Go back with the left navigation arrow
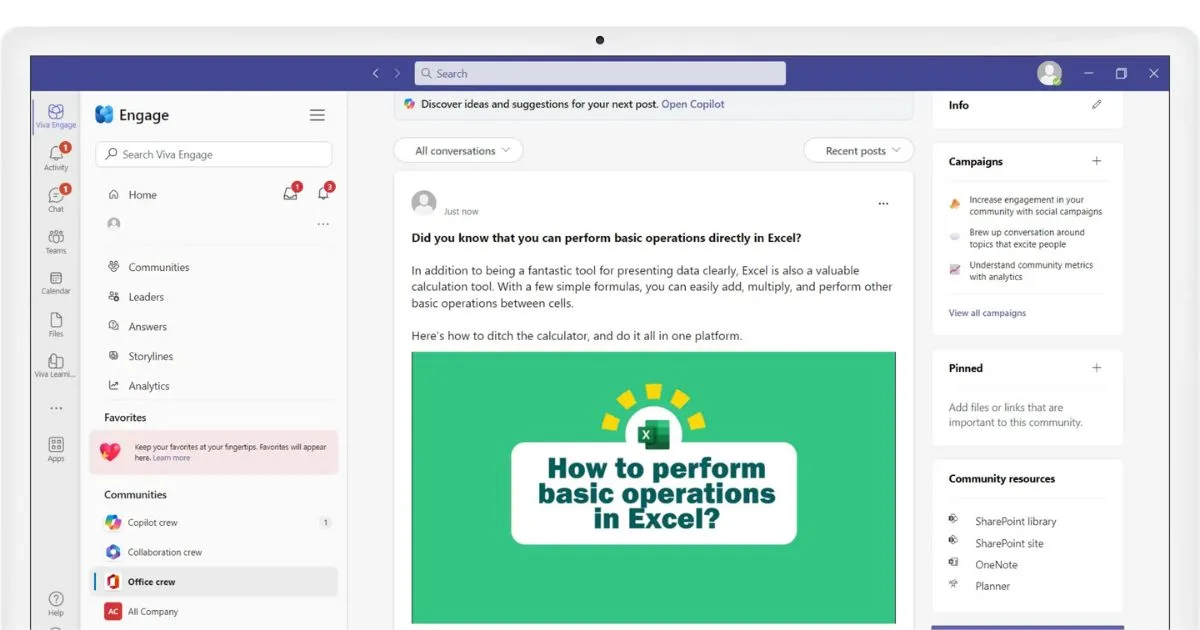Viewport: 1200px width, 630px height. click(x=376, y=73)
